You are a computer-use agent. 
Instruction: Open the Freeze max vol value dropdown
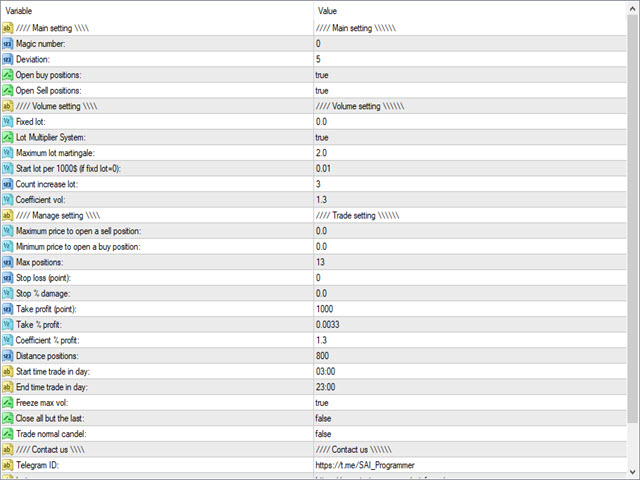[x=470, y=403]
